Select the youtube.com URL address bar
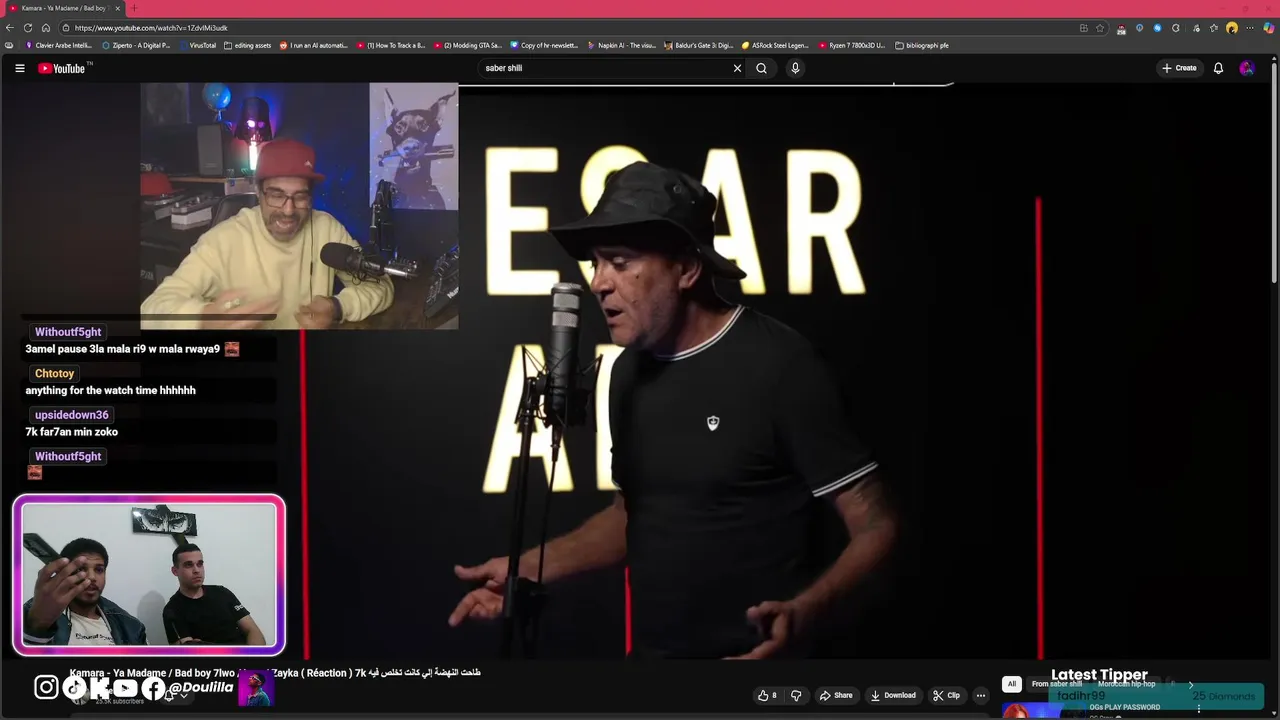Image resolution: width=1280 pixels, height=720 pixels. [570, 28]
